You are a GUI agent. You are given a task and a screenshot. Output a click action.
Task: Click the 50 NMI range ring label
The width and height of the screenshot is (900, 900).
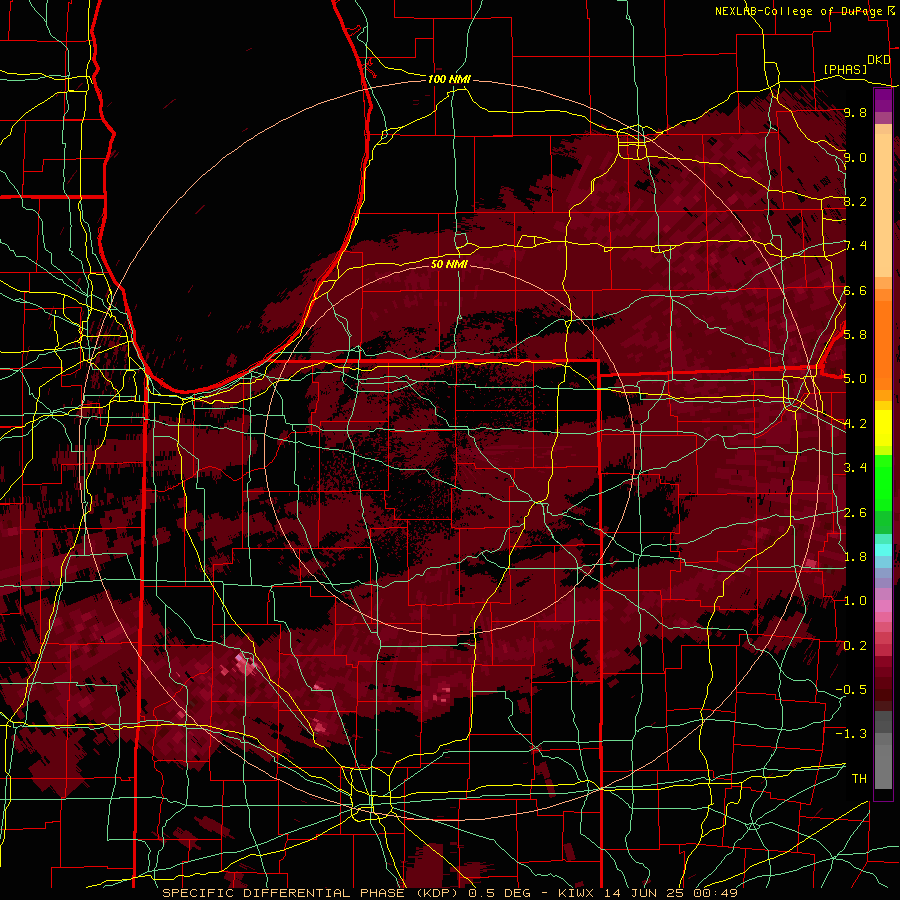(449, 264)
